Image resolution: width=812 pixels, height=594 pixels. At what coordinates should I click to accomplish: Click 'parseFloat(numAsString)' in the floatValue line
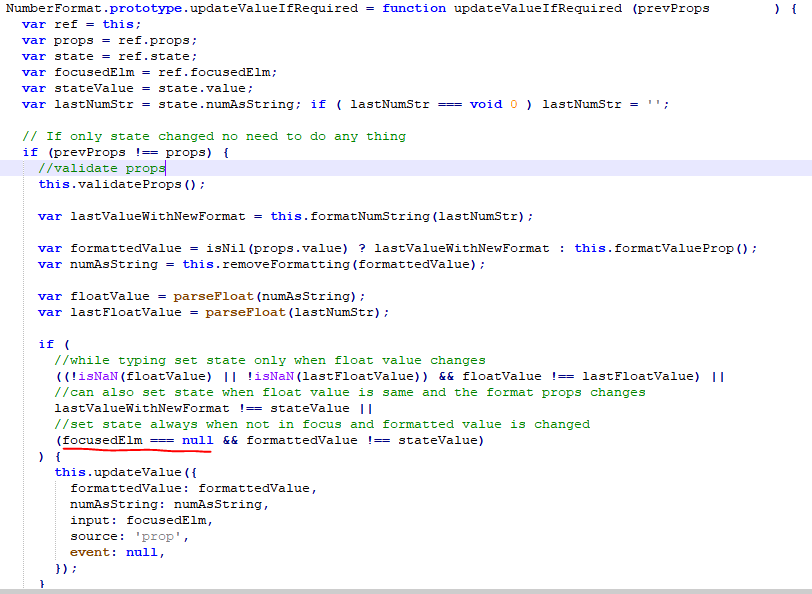pos(265,296)
